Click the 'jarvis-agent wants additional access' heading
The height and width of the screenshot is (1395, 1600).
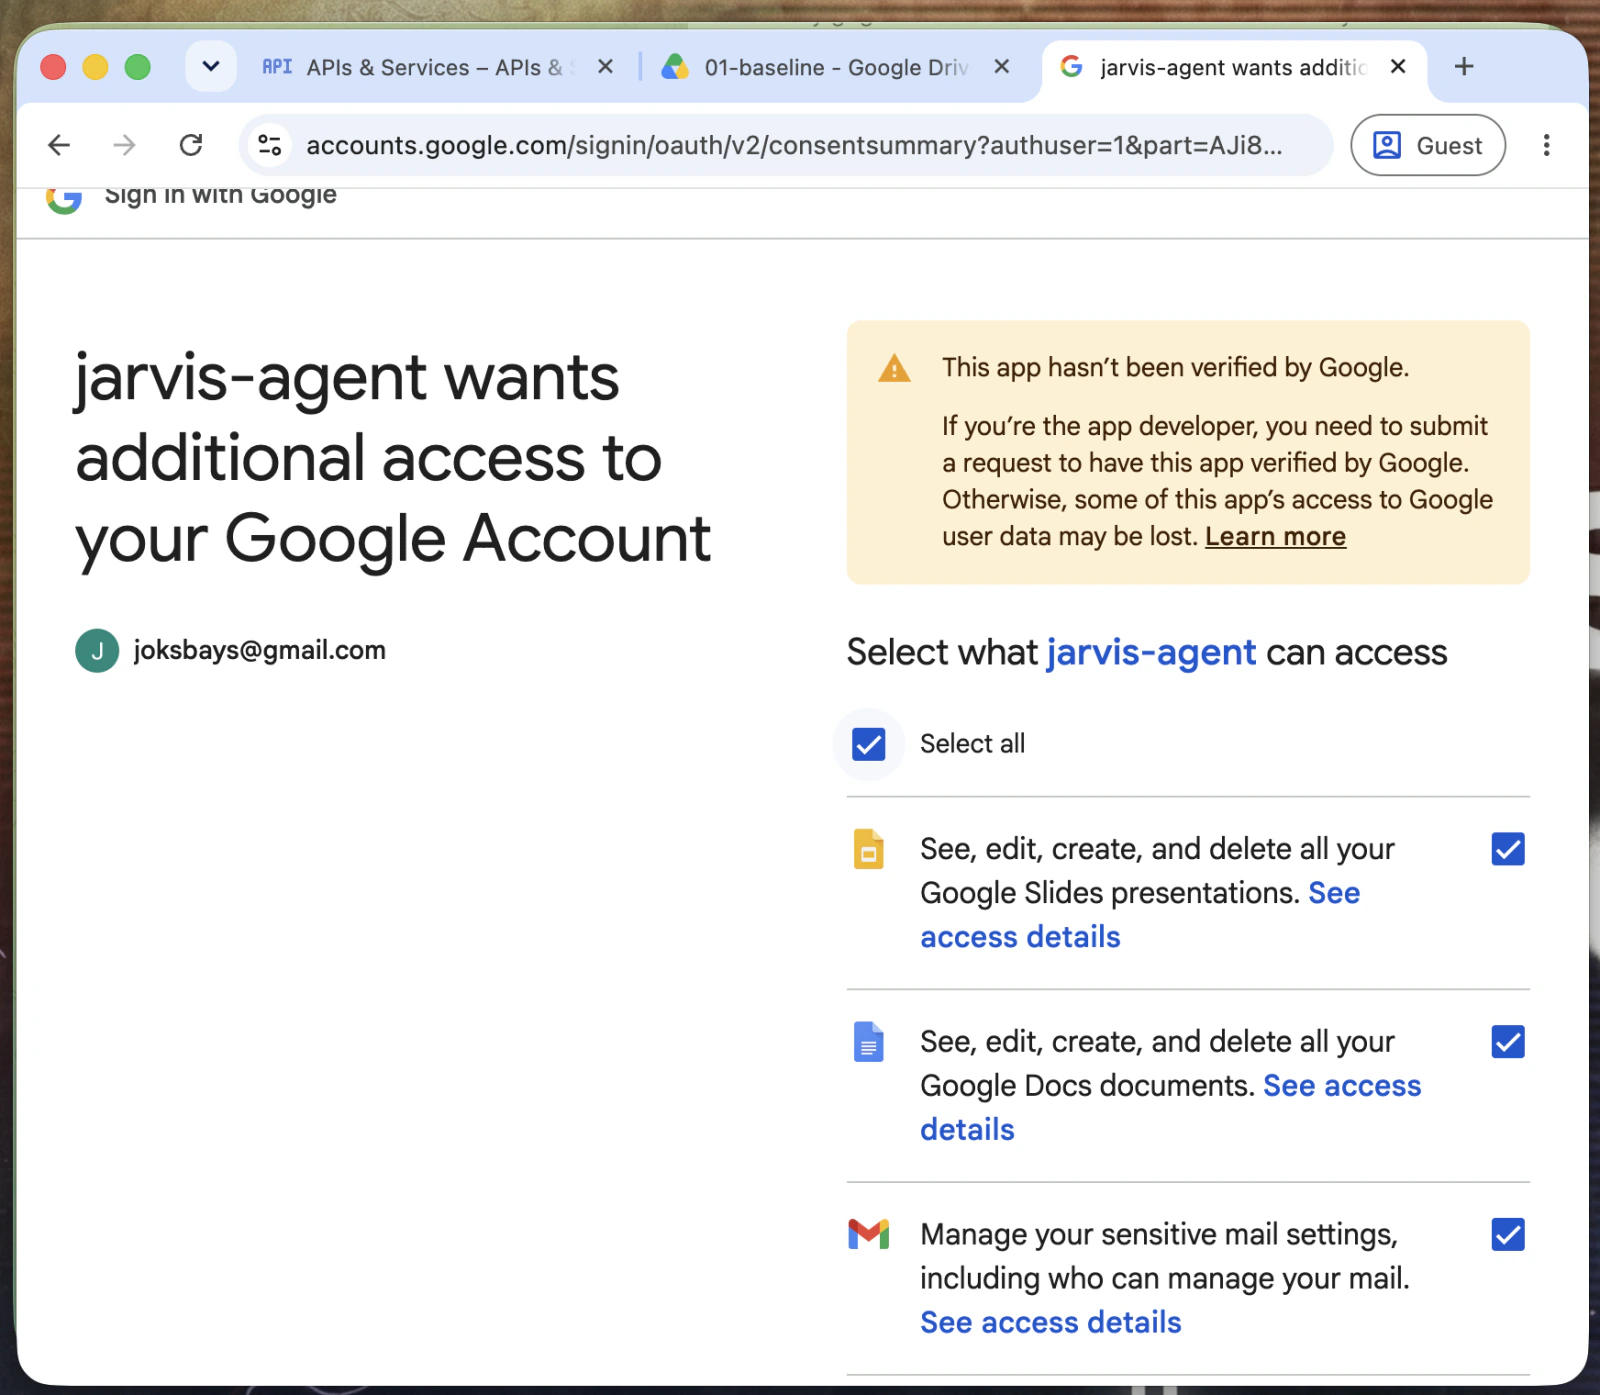393,459
